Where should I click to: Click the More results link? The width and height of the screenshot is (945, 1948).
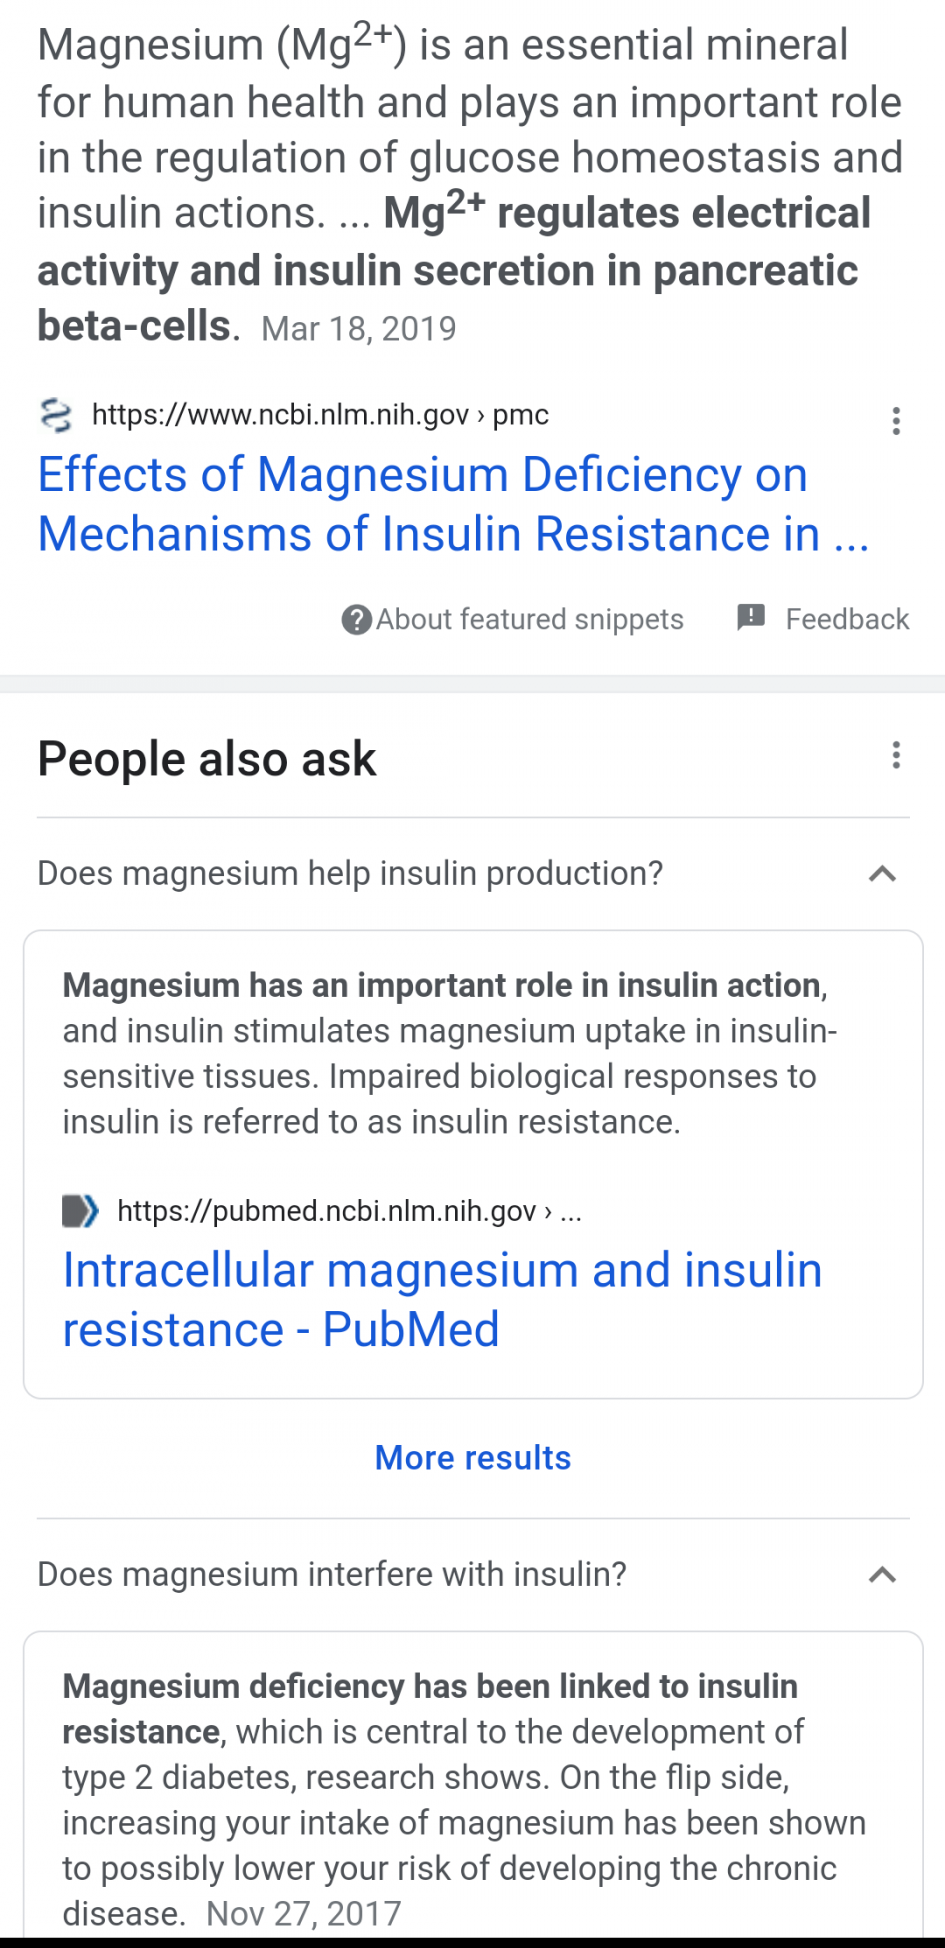[473, 1458]
